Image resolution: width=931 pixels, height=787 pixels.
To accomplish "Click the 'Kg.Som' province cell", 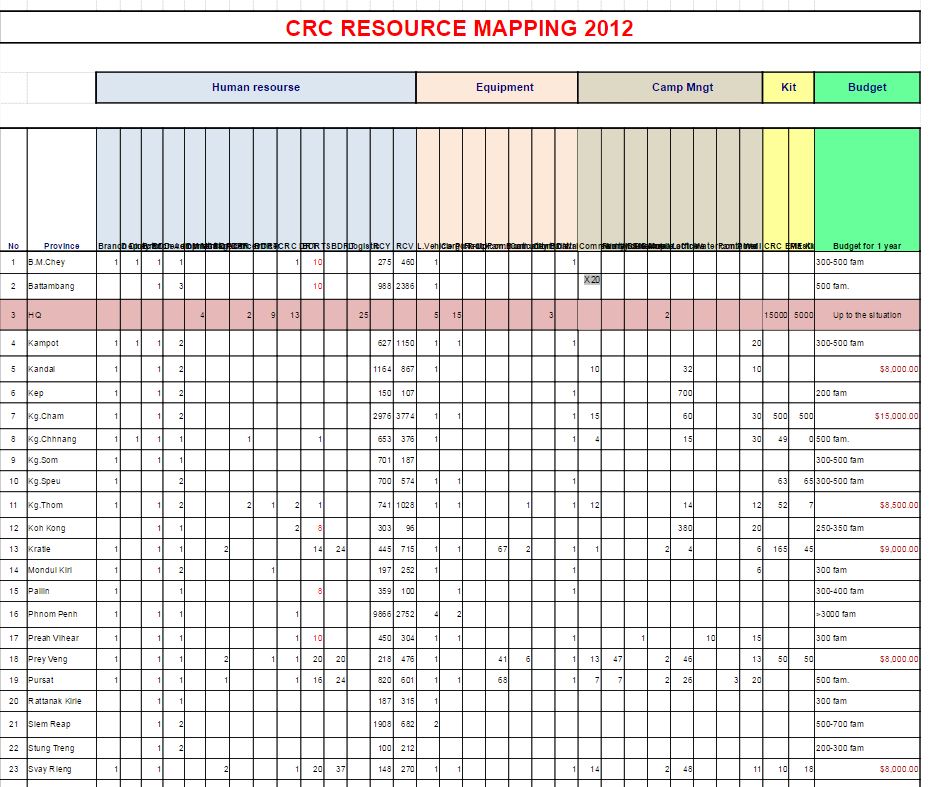I will [62, 460].
